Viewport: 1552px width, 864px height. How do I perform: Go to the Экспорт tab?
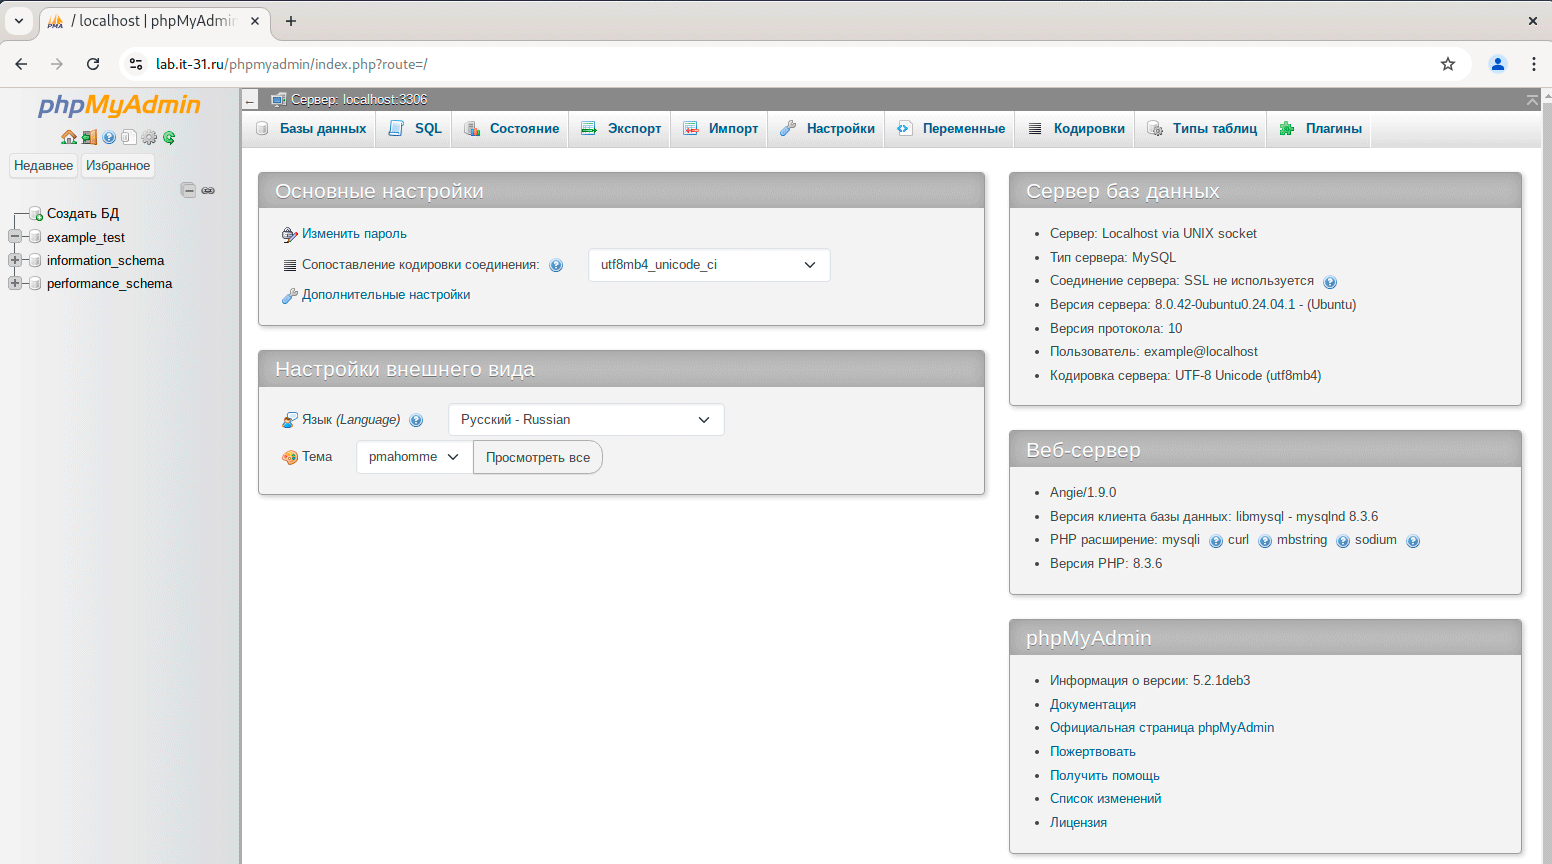click(x=621, y=129)
